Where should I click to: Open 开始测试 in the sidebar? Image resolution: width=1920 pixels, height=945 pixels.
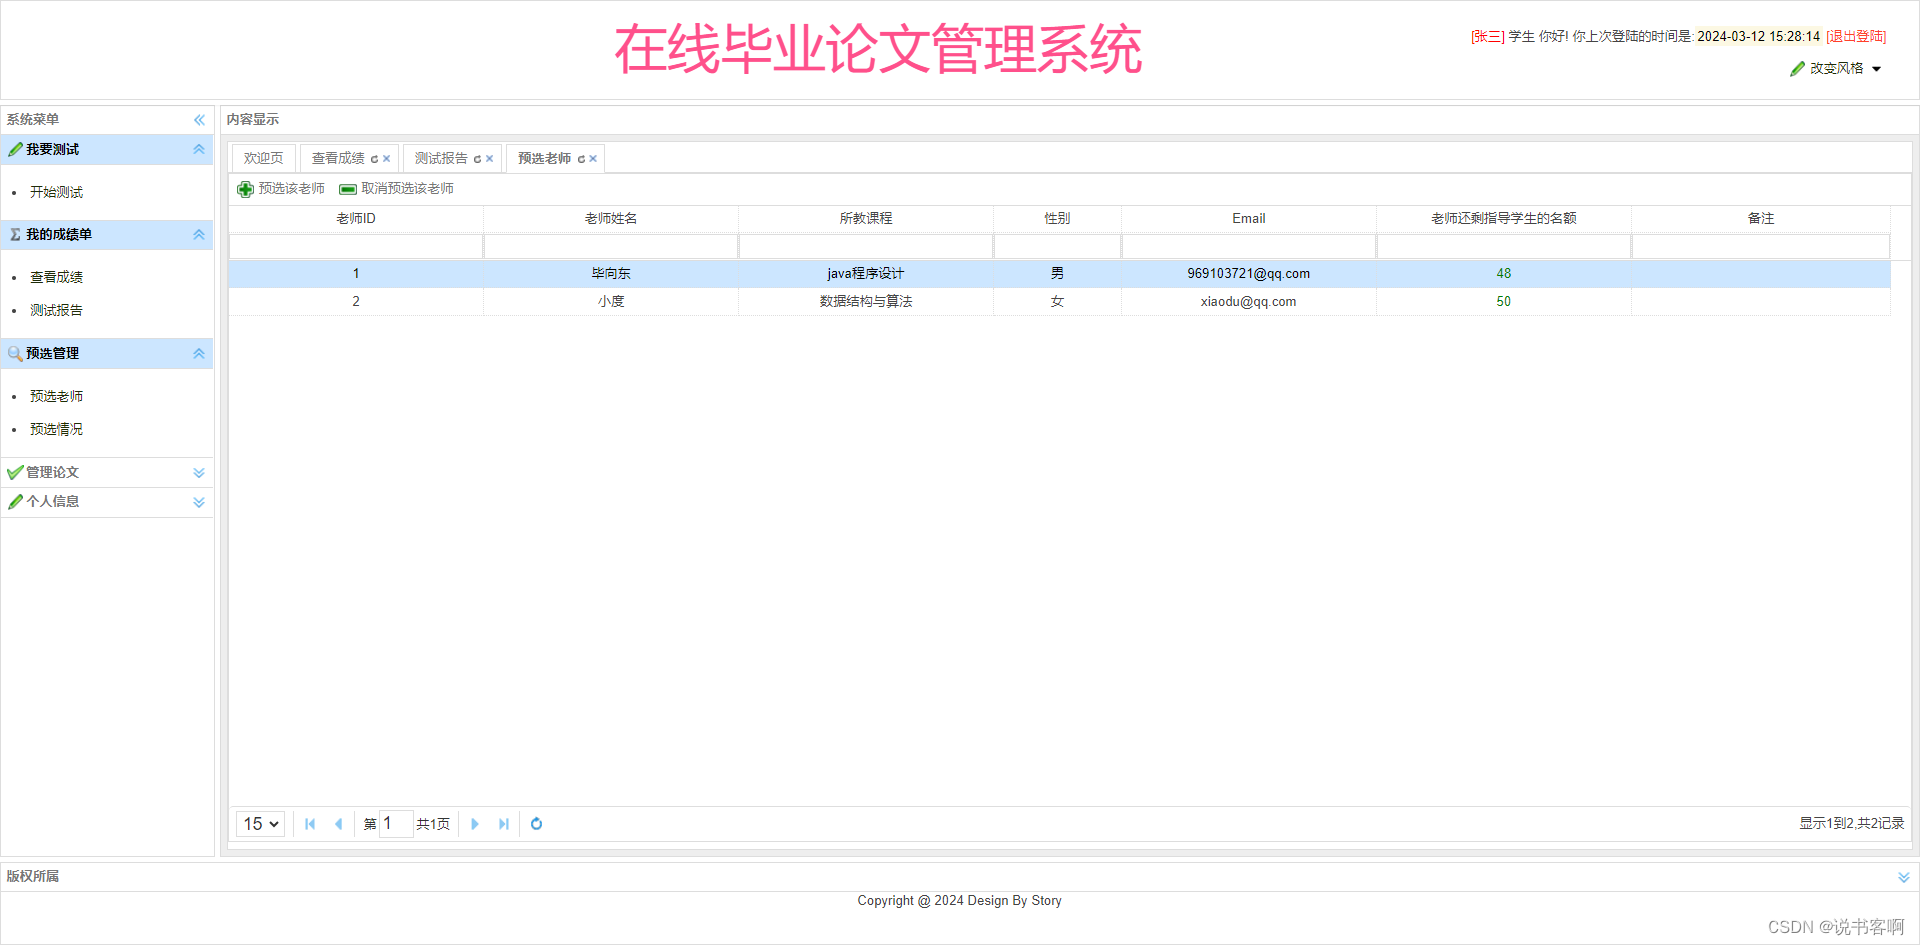[x=56, y=192]
